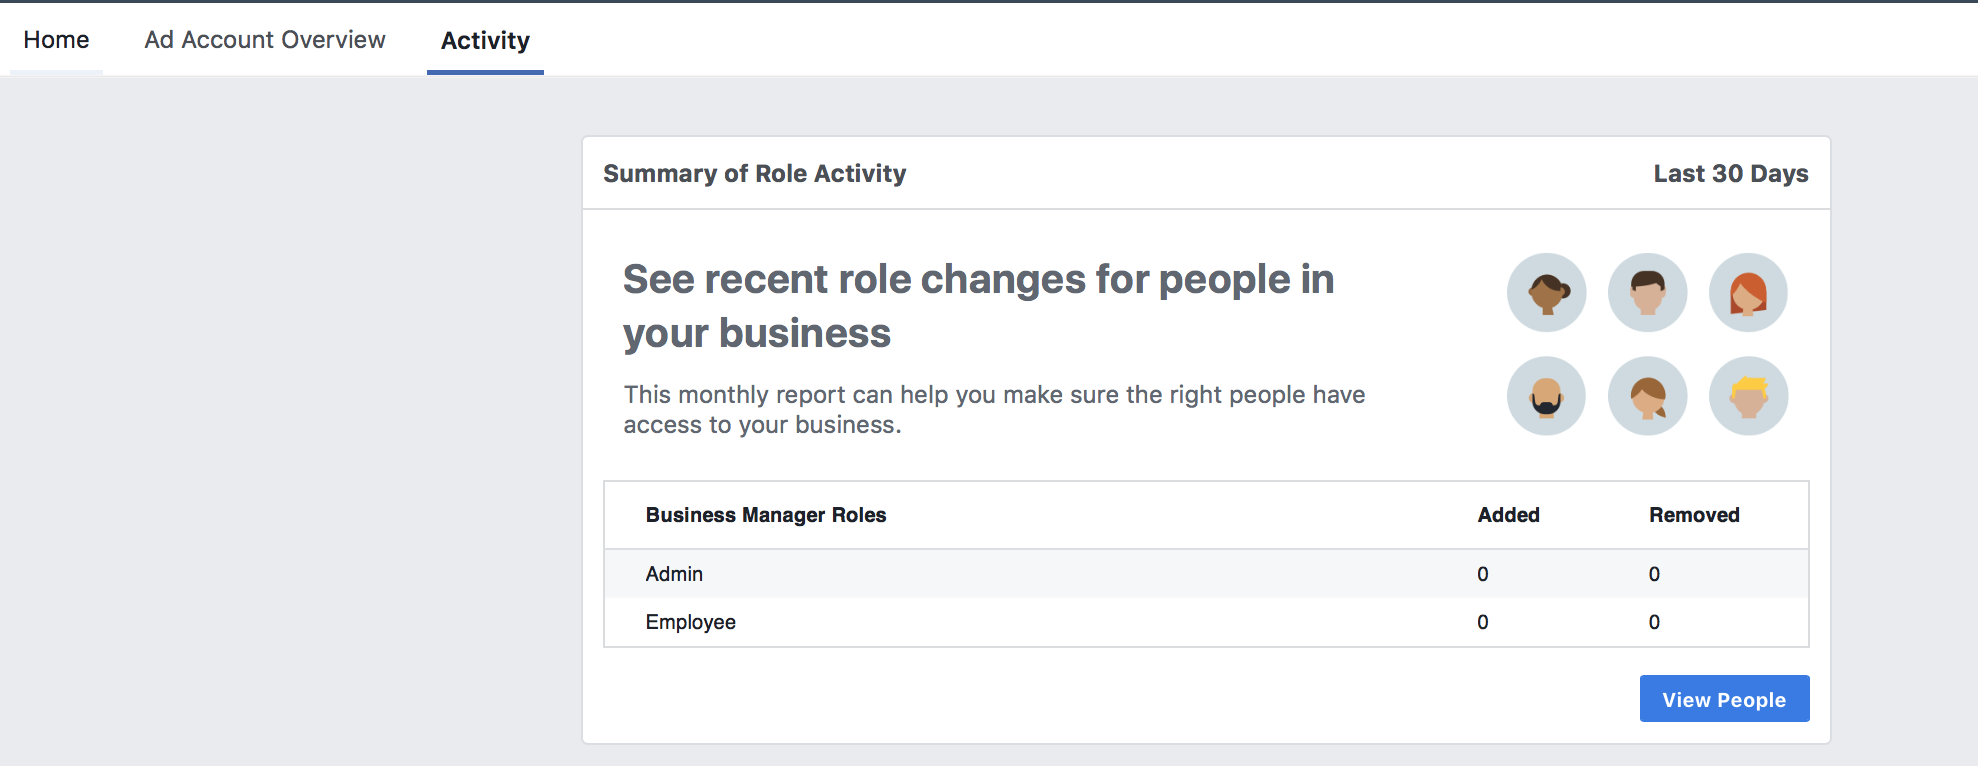Click the avatar with short brown hair
Screen dimensions: 1978x766
click(1647, 292)
